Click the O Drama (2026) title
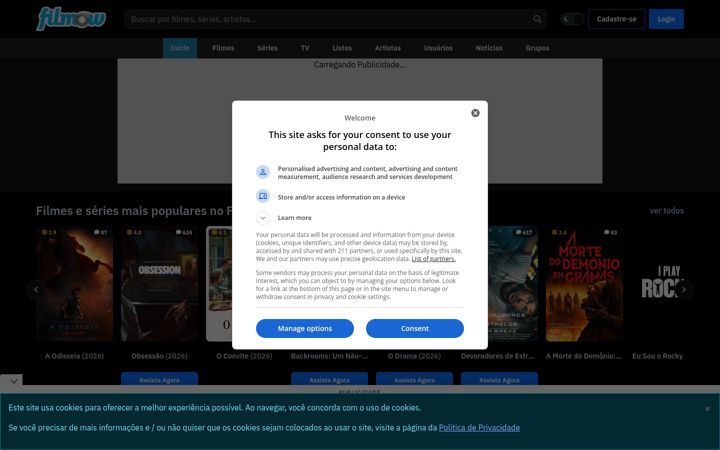Viewport: 720px width, 450px height. click(414, 356)
